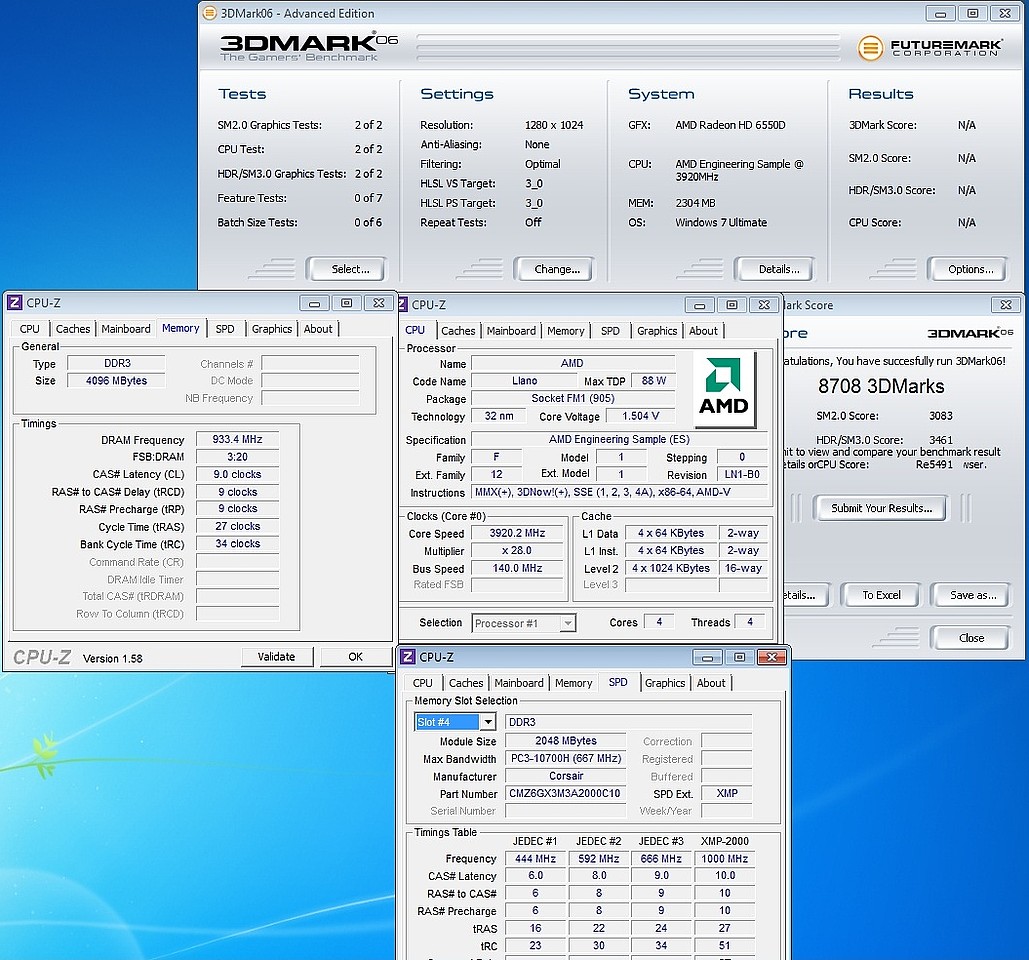Open system Details... in 3DMark06
This screenshot has width=1029, height=960.
[775, 269]
